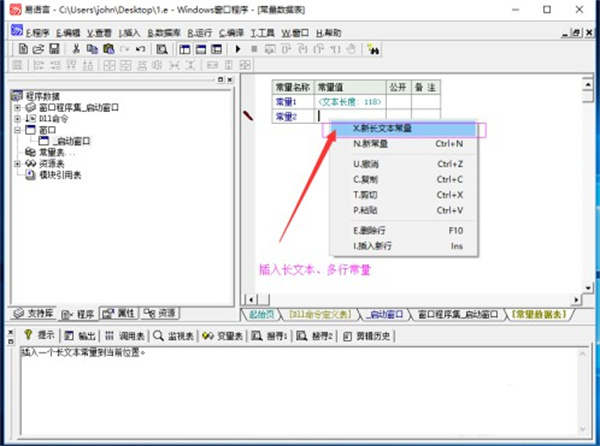Open the V.查看 menu
Screen dimensions: 600x446
click(x=99, y=33)
